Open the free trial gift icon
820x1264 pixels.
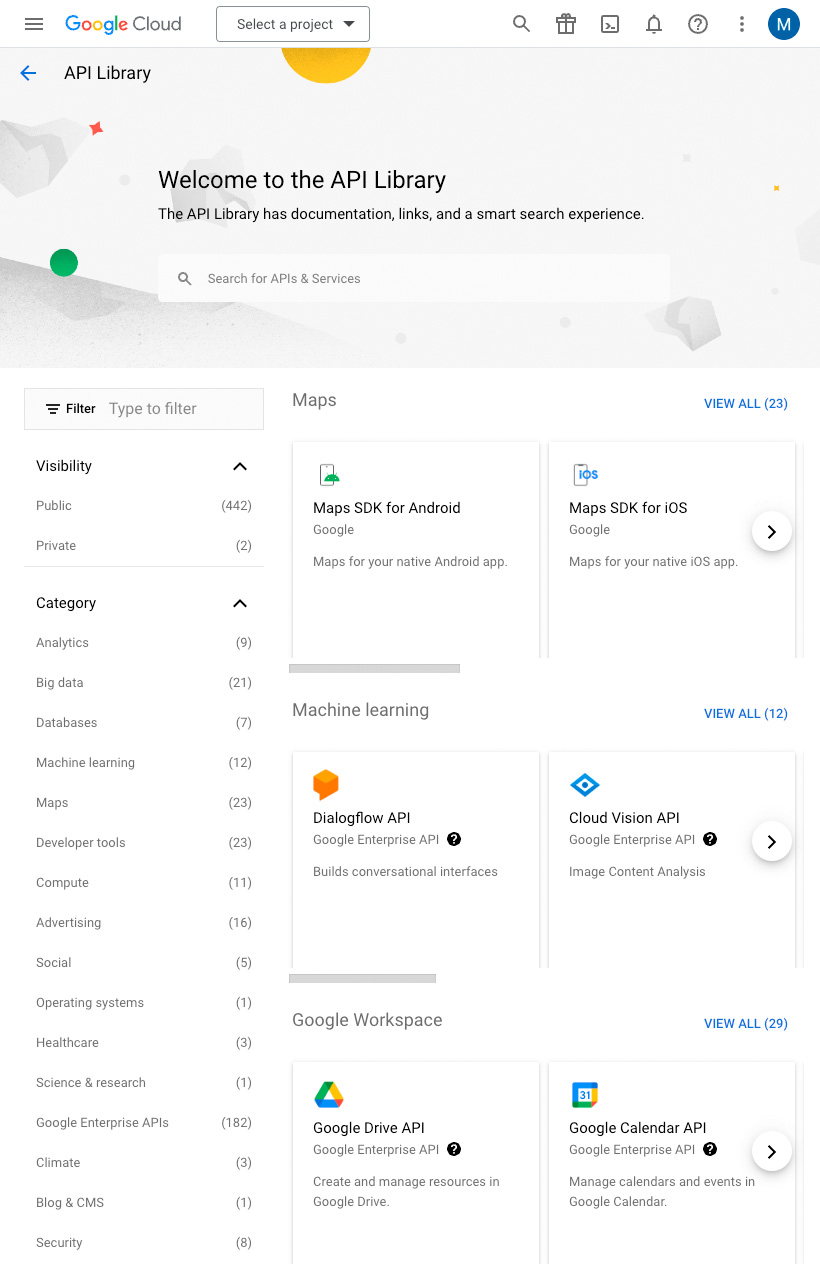point(566,24)
